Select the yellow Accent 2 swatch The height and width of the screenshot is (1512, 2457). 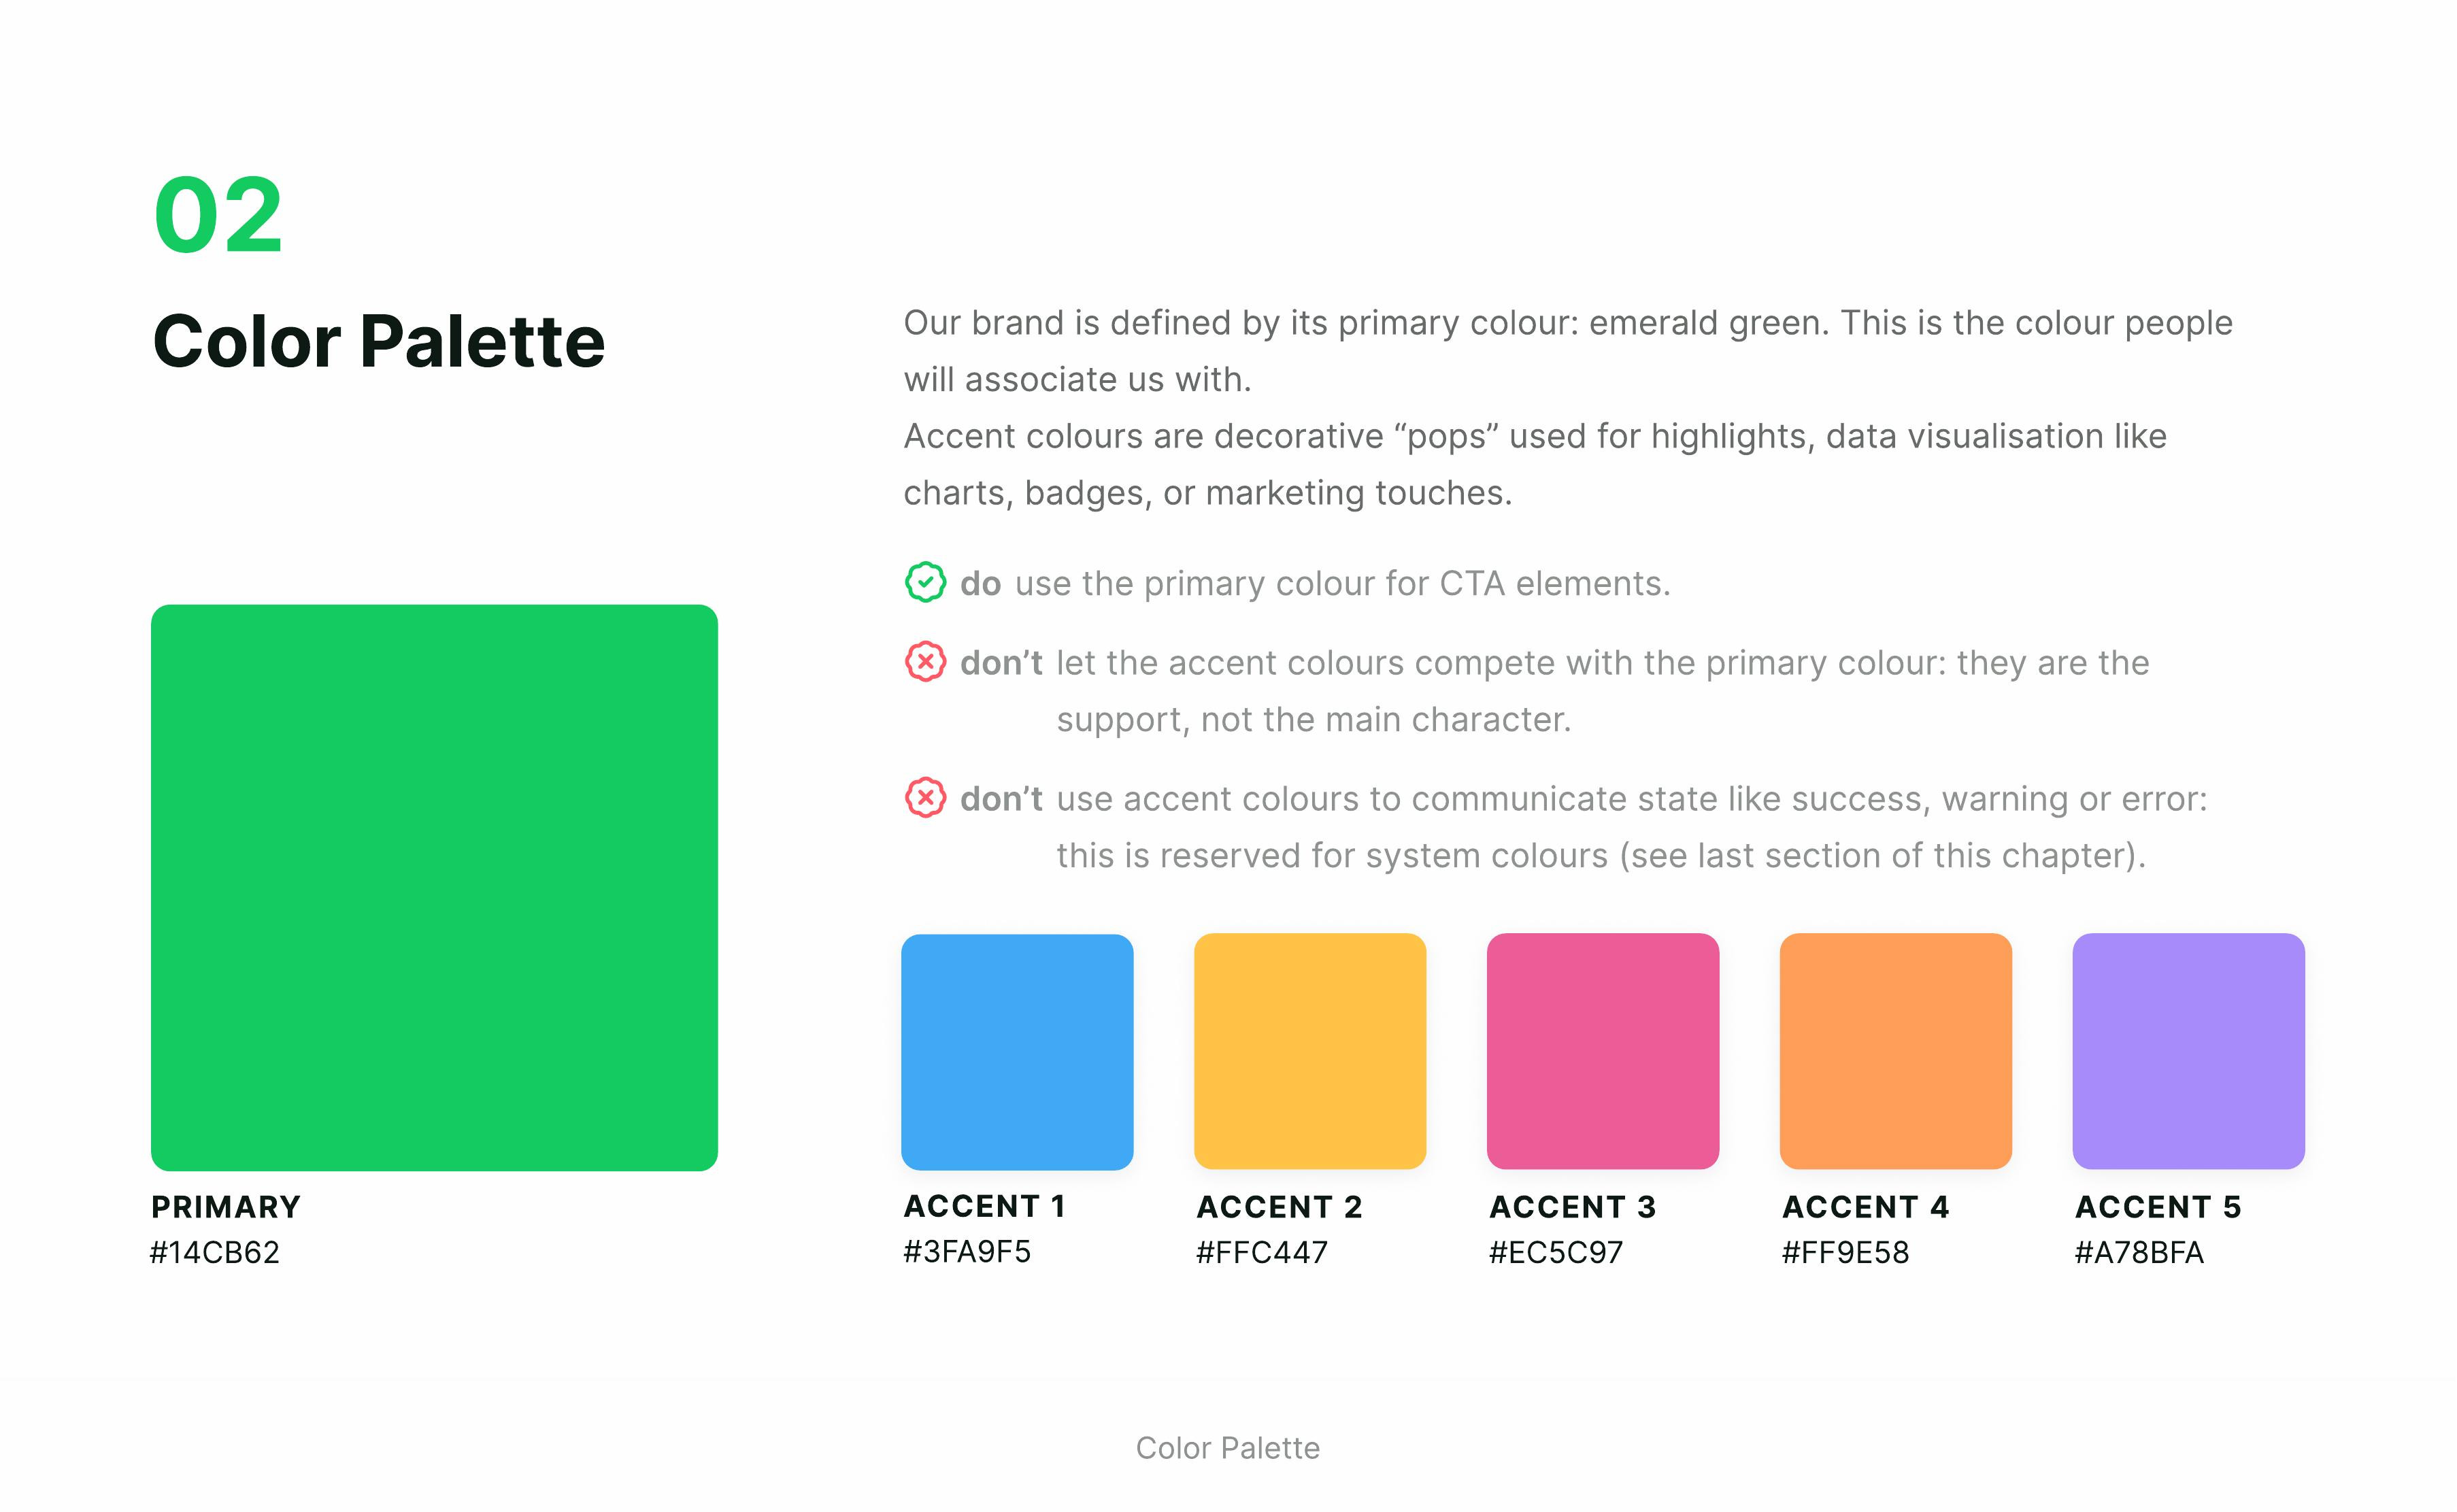point(1310,1052)
